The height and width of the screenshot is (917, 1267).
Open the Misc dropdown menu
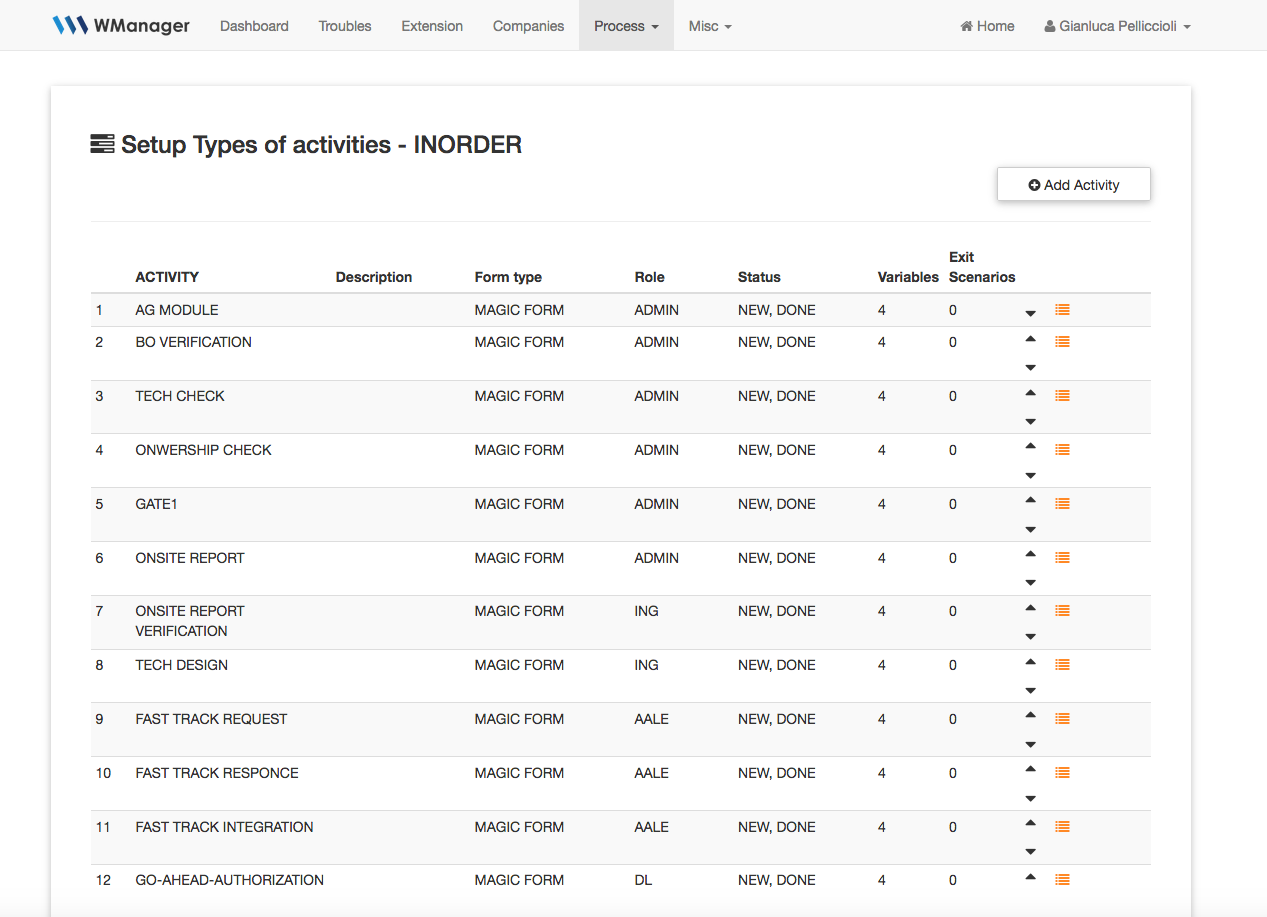[x=710, y=26]
